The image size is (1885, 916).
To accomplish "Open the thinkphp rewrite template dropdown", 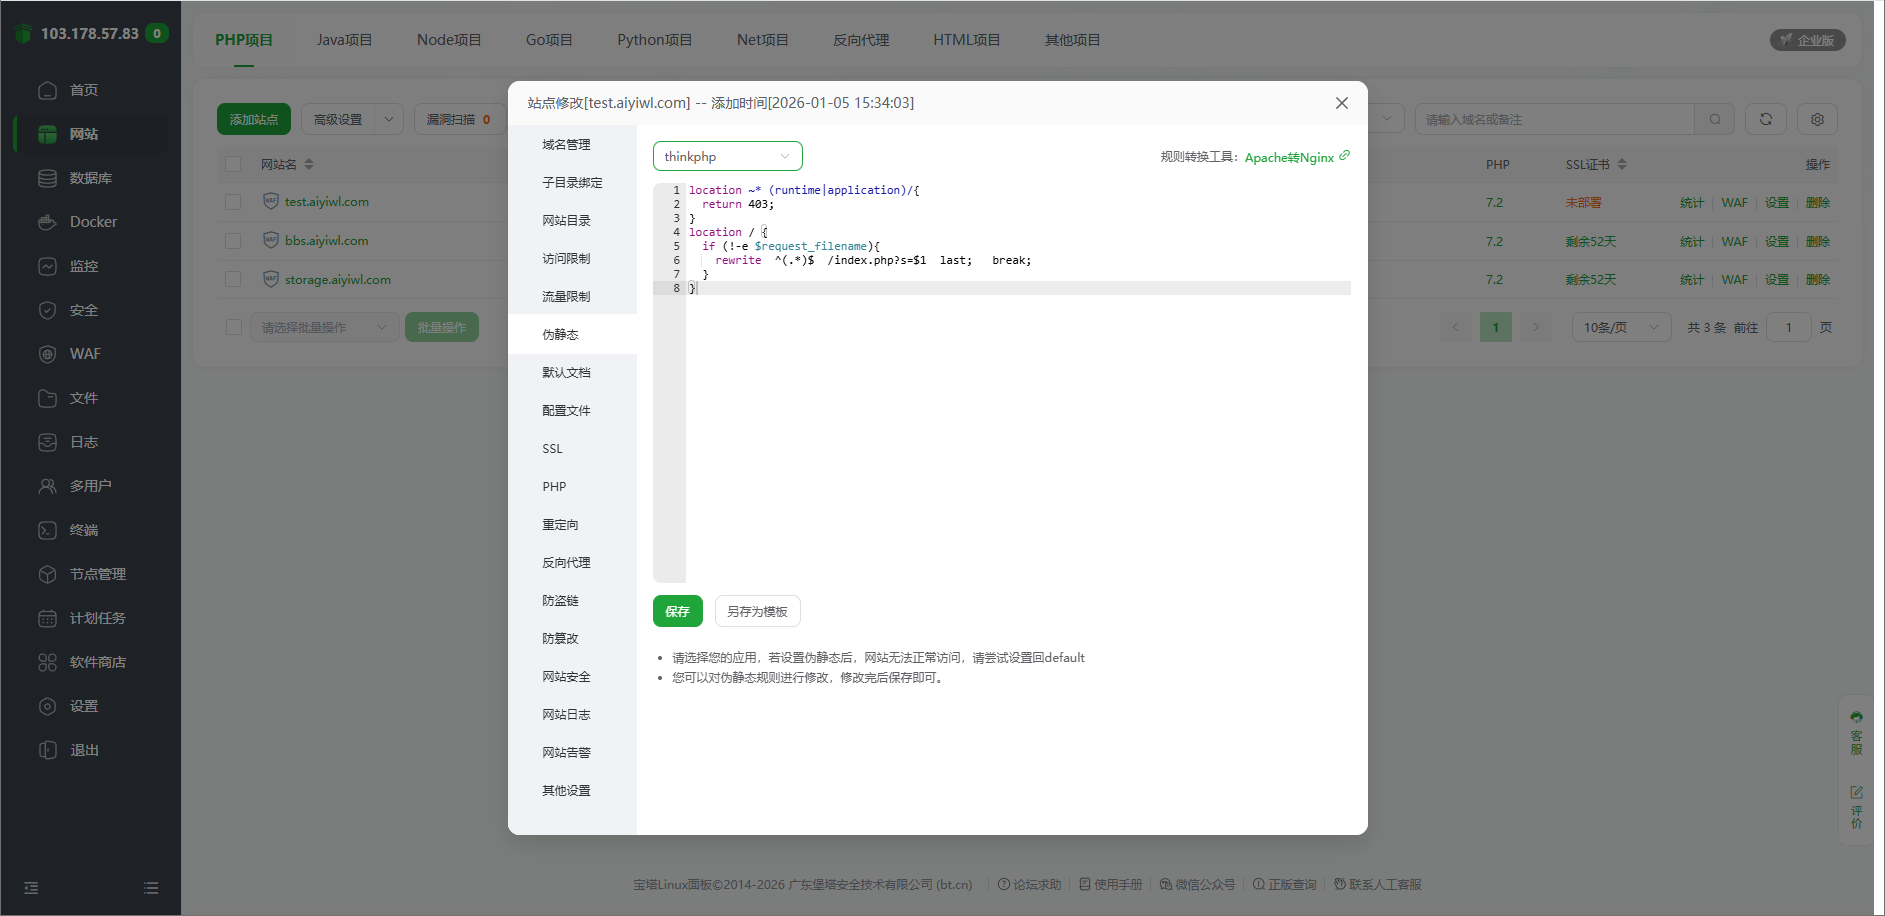I will pyautogui.click(x=727, y=157).
